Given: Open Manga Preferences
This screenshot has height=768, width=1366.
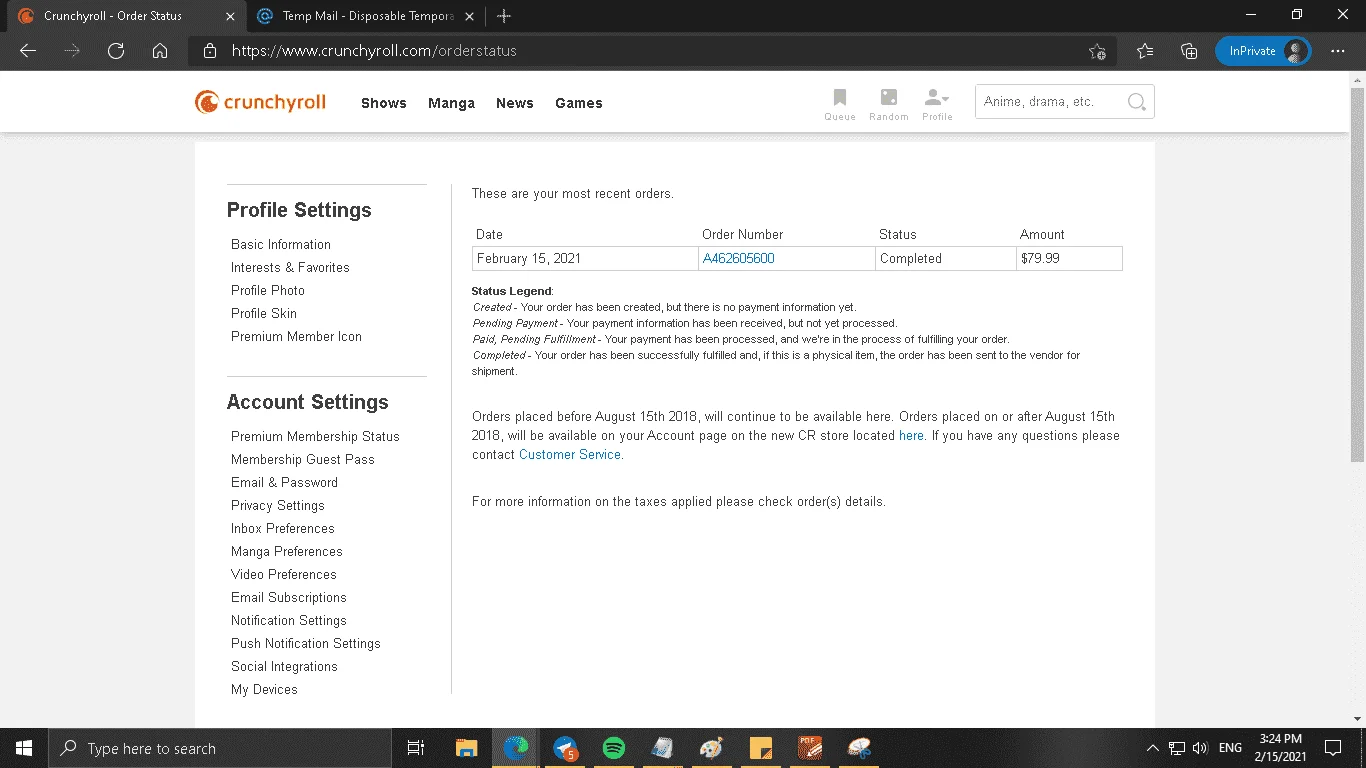Looking at the screenshot, I should pos(287,551).
